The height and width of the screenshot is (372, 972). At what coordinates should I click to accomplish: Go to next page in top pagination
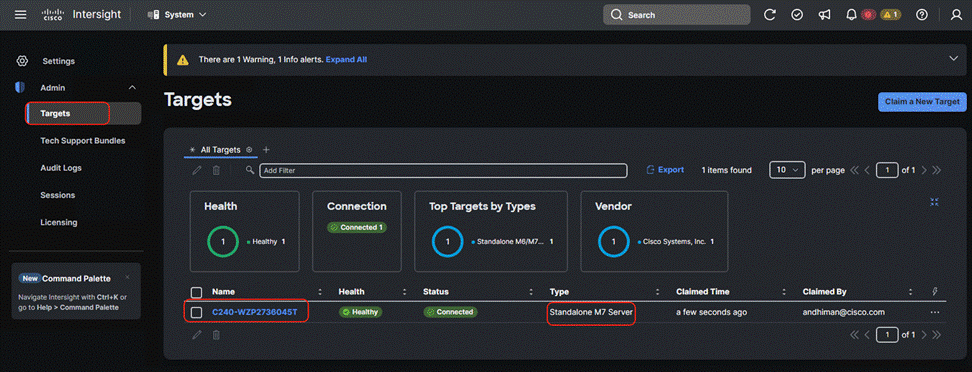click(924, 170)
